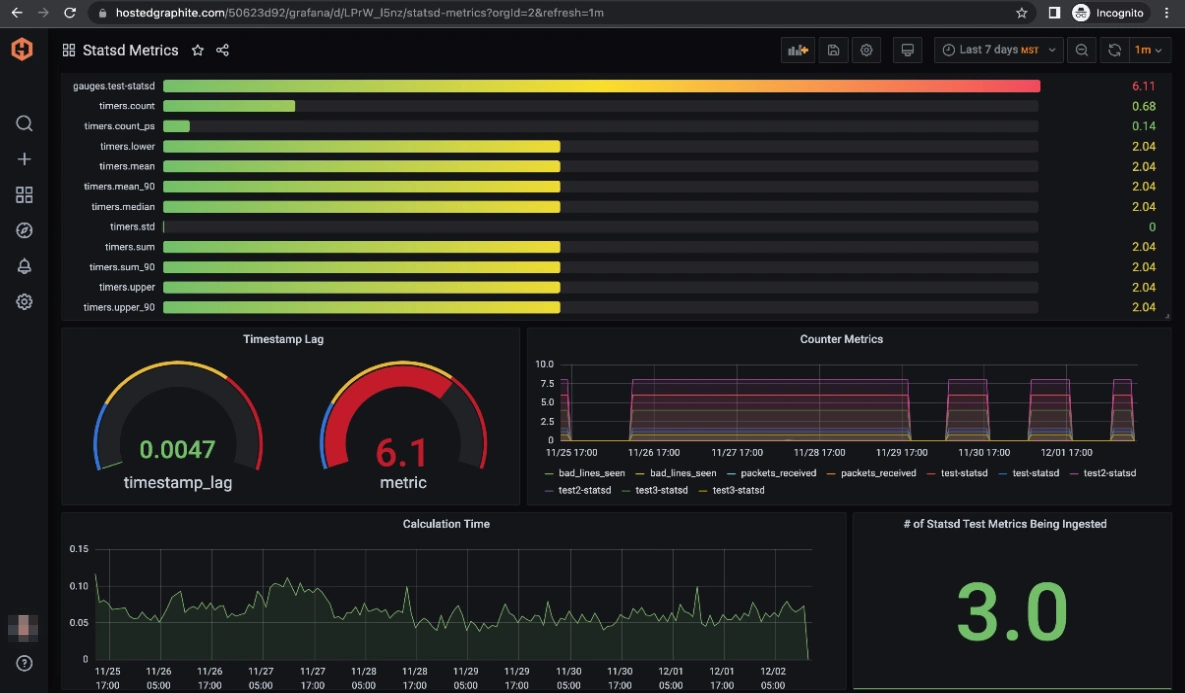Open the Calculation Time panel title menu
Screen dimensions: 1185x693
coord(446,524)
